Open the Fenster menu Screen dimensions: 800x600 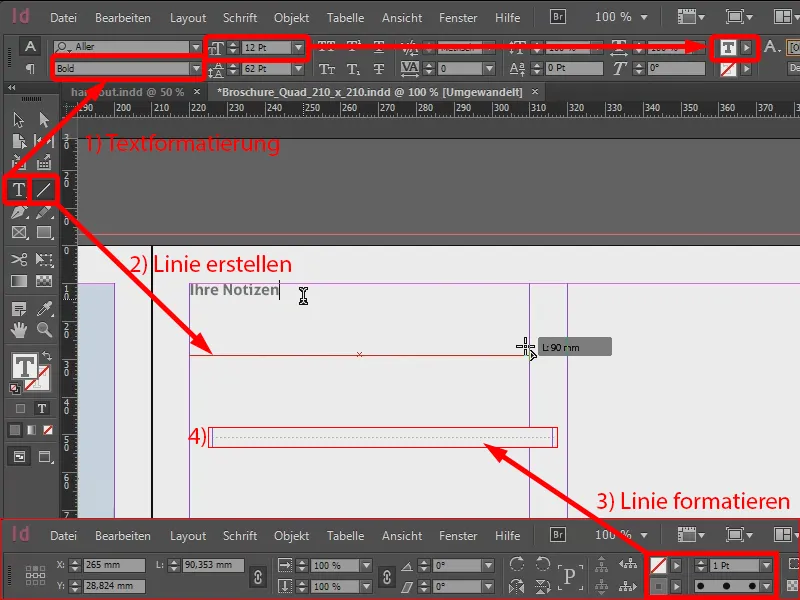[x=458, y=17]
